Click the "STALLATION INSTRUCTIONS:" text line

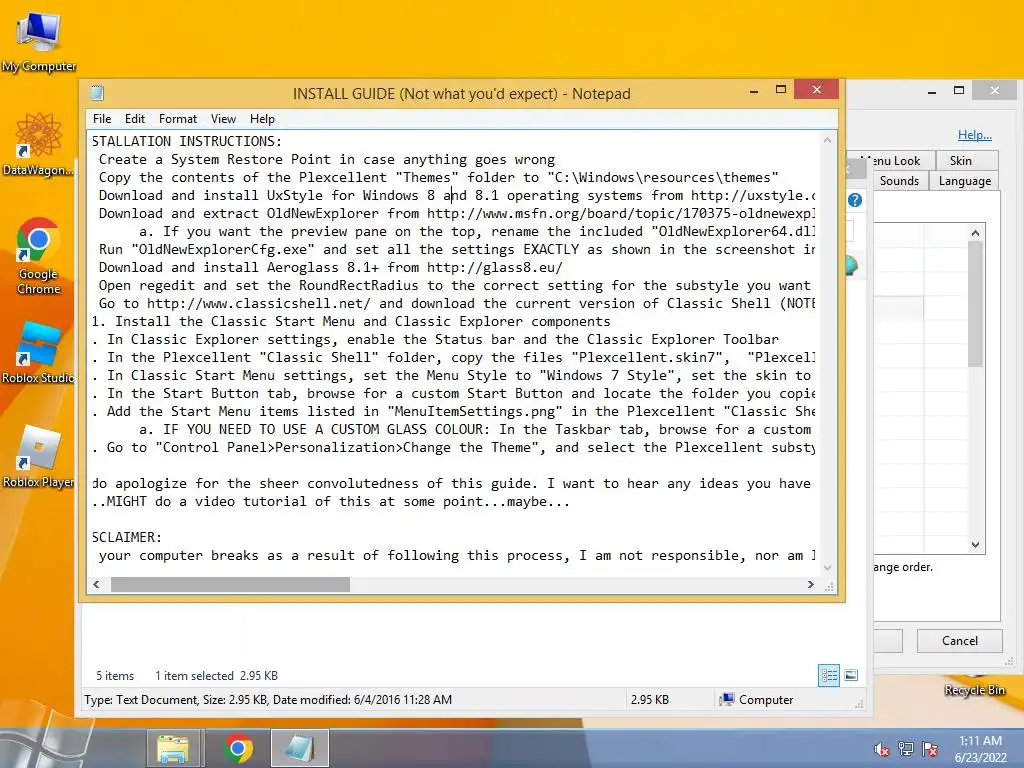[x=187, y=141]
